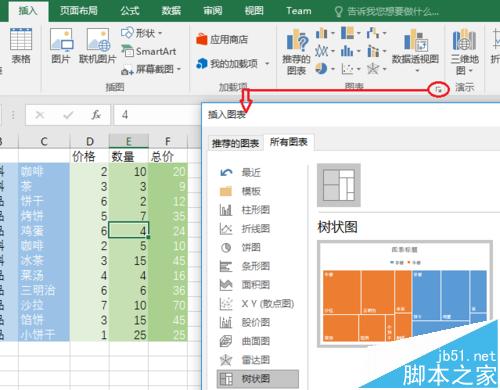500x390 pixels.
Task: Click the 价格 header cell
Action: (x=90, y=156)
